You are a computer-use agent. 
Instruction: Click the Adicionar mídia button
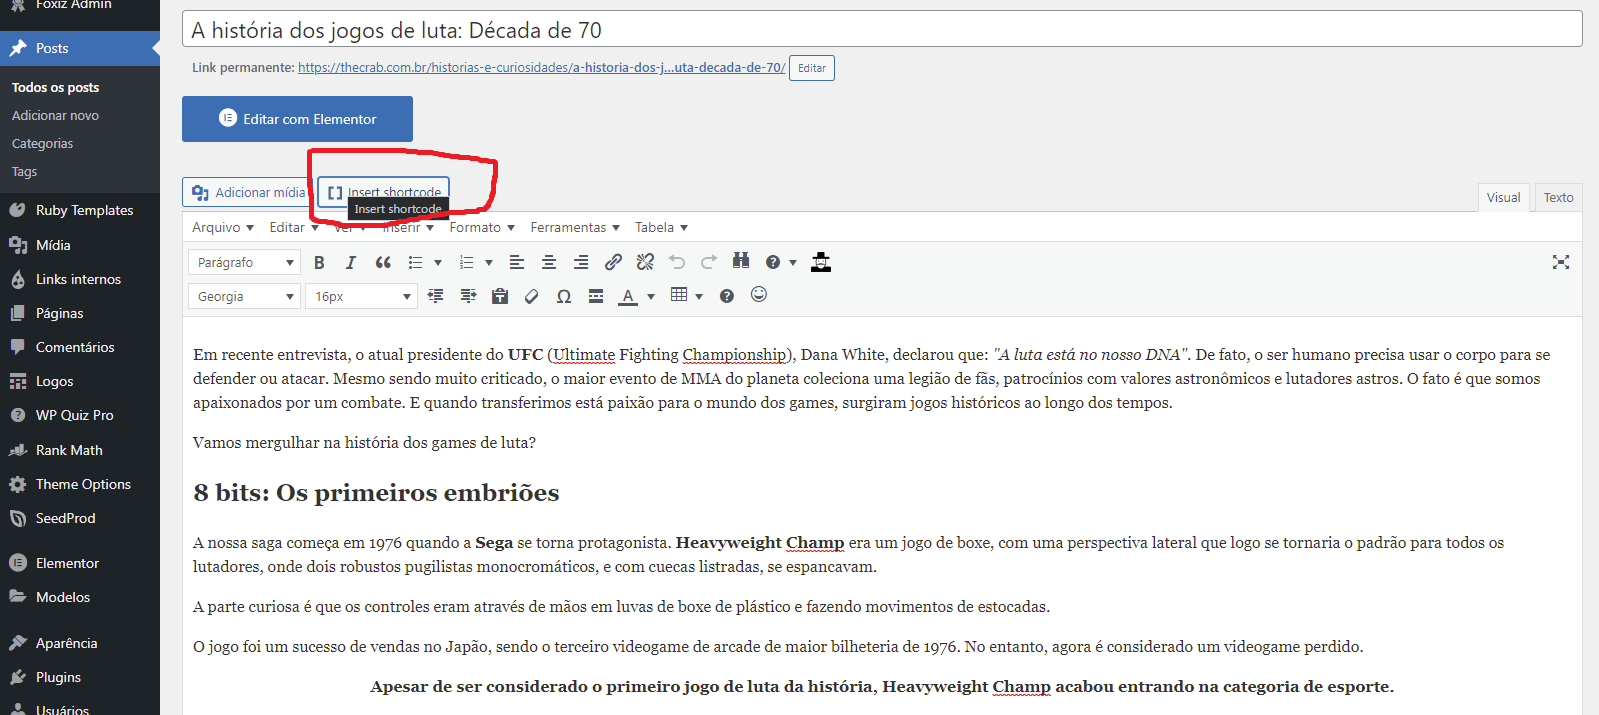pos(248,192)
